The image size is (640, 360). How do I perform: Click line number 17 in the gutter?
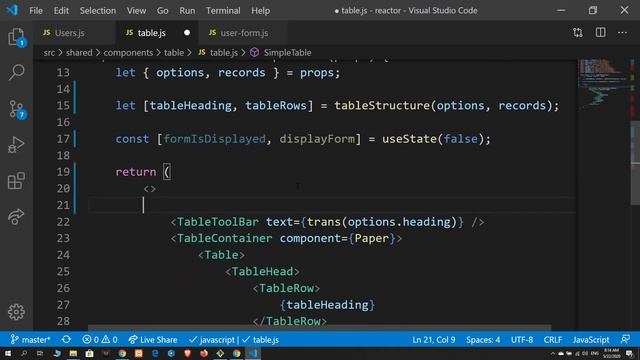point(63,139)
